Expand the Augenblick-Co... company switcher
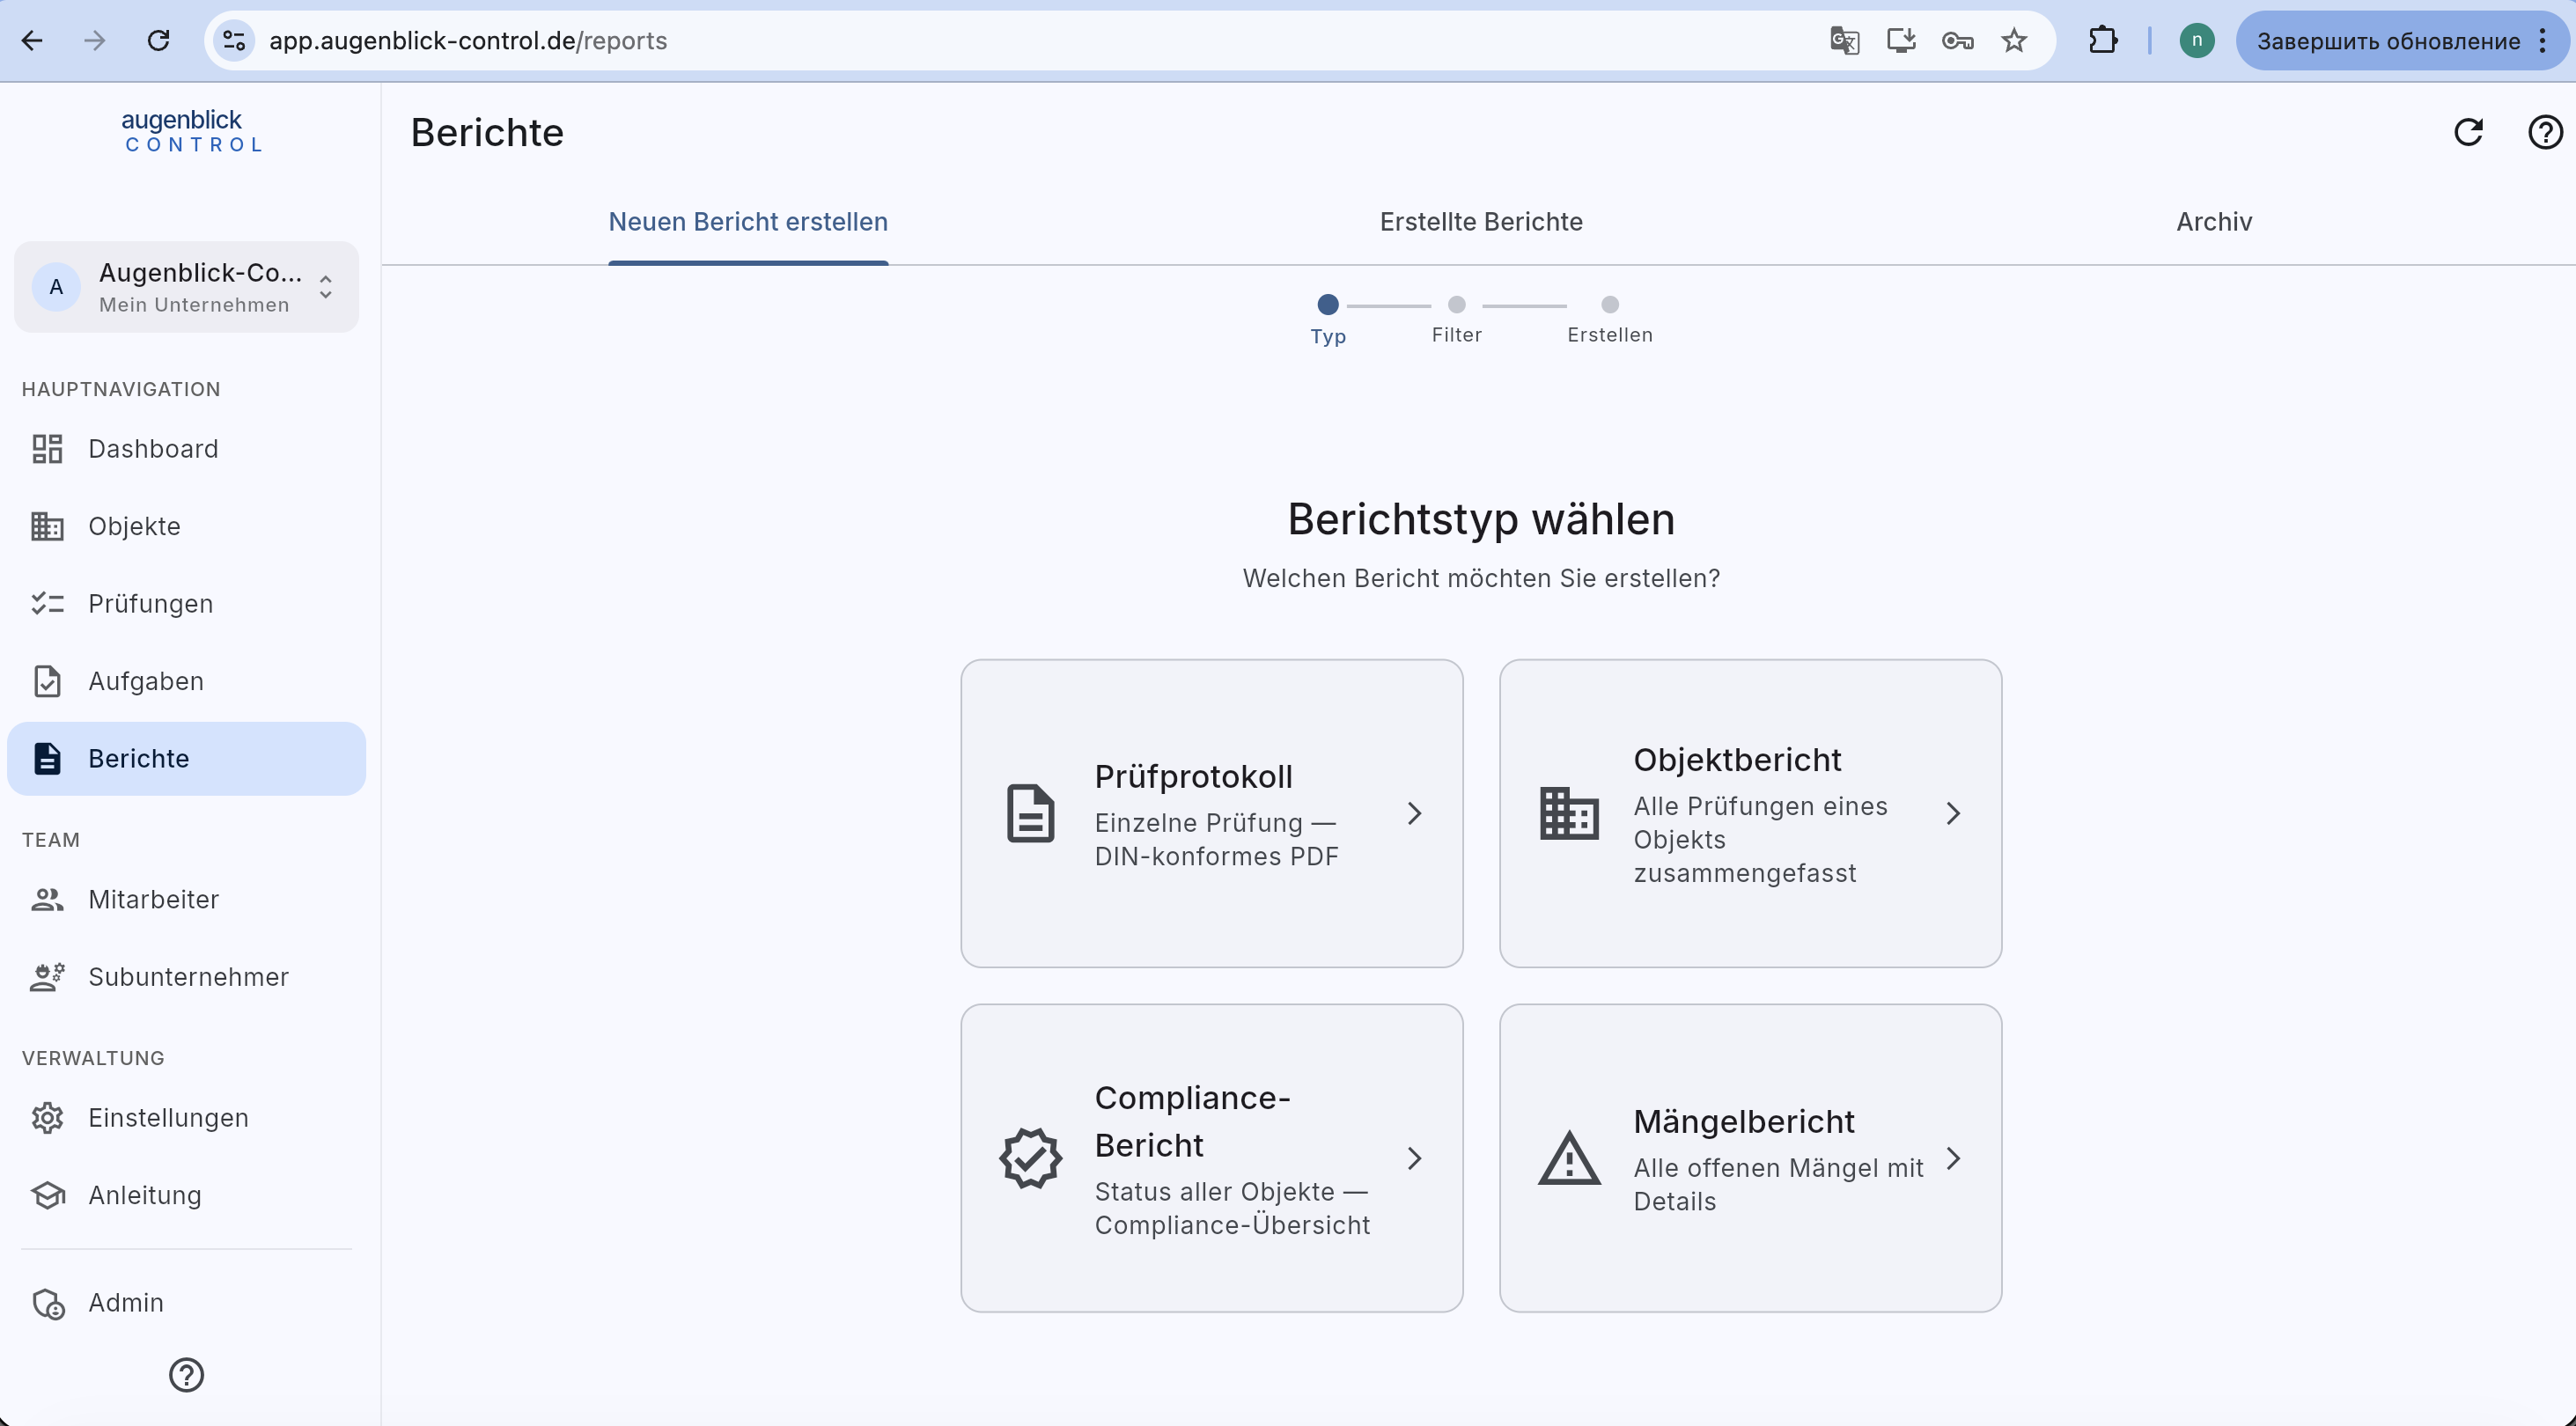 [x=186, y=287]
